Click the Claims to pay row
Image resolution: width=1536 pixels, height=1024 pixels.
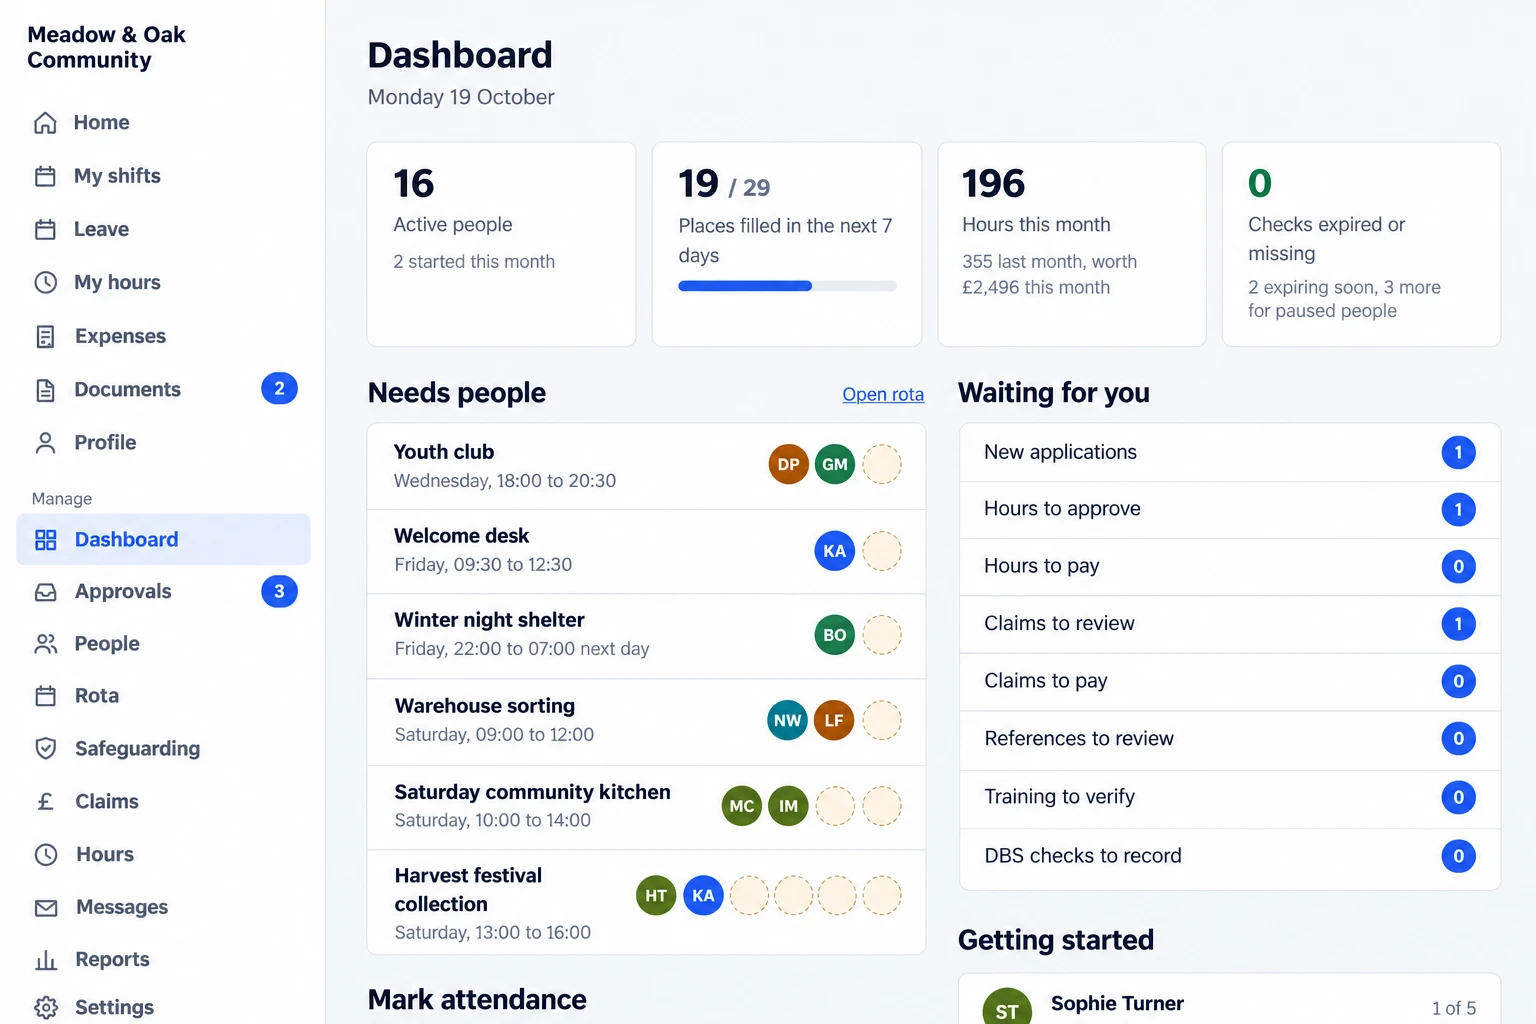(1230, 681)
